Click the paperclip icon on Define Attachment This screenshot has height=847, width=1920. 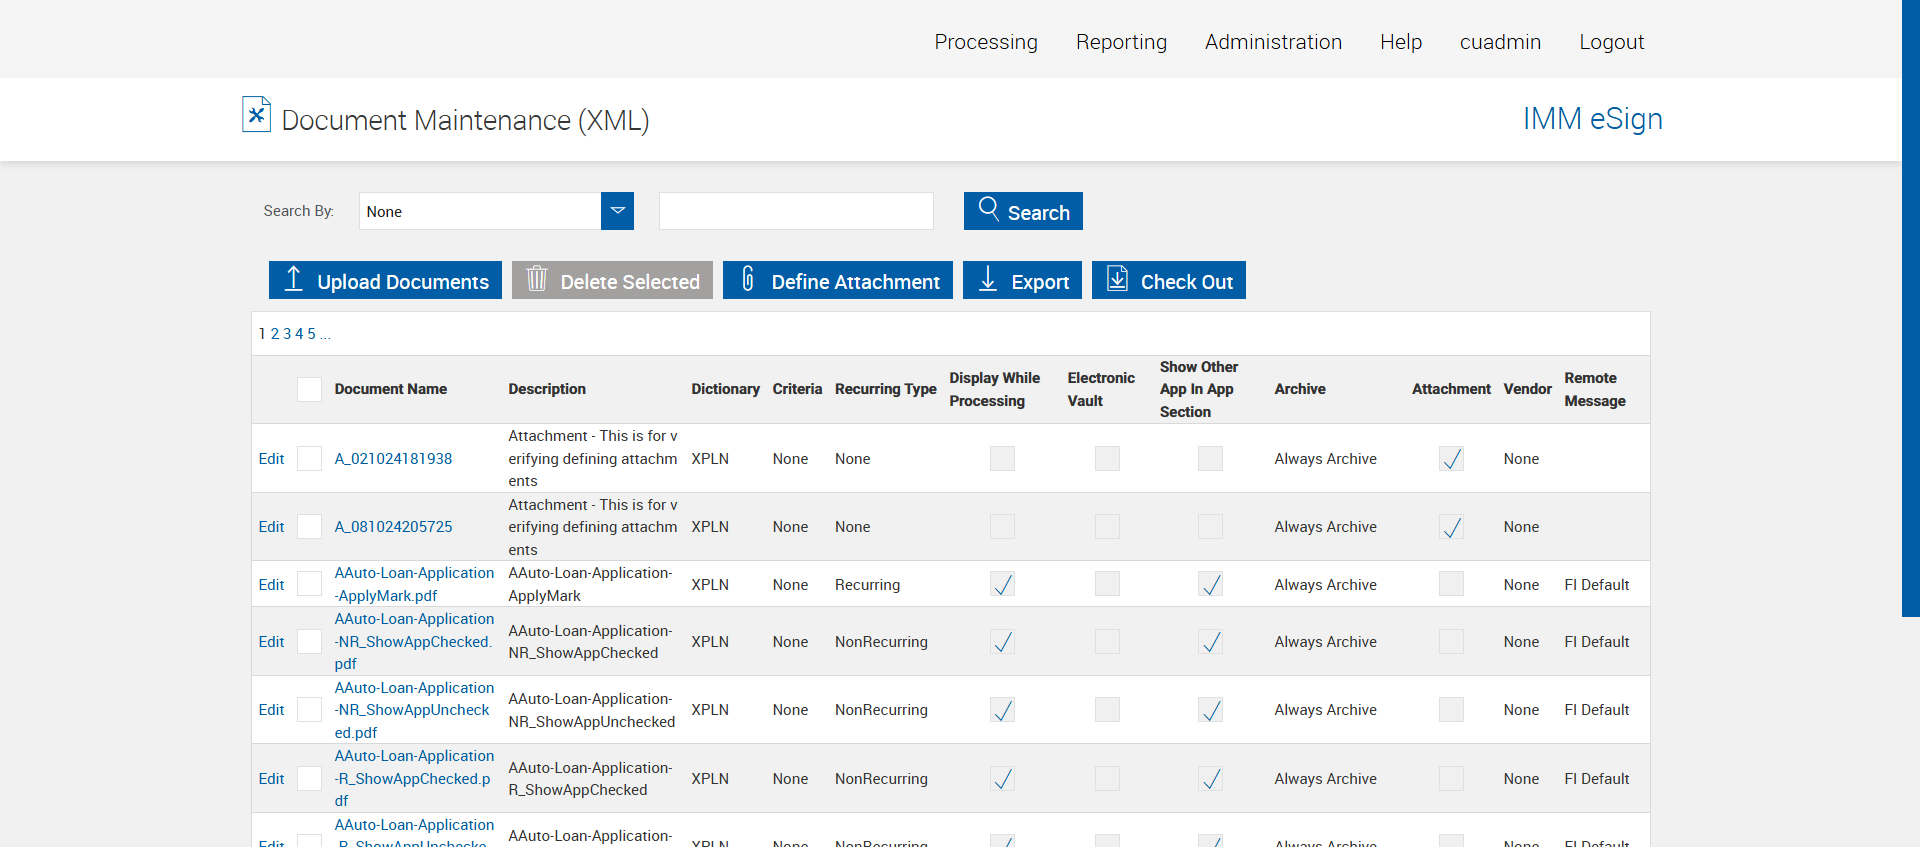point(747,279)
